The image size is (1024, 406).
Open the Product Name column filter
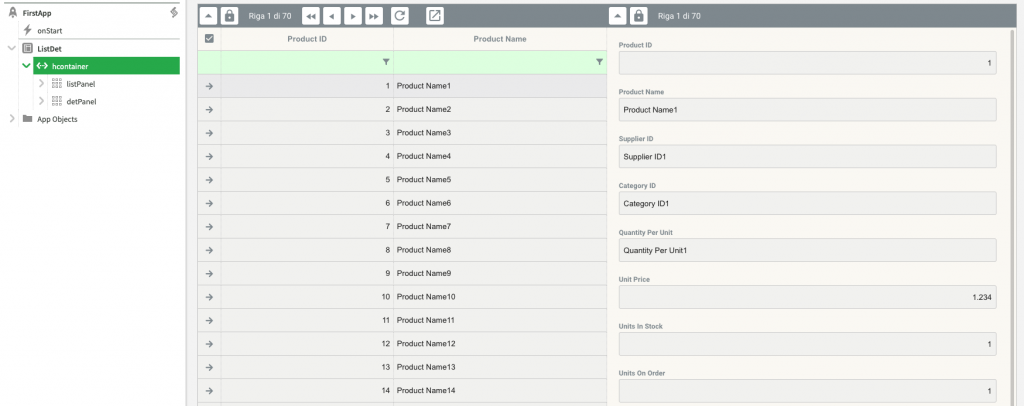coord(599,62)
